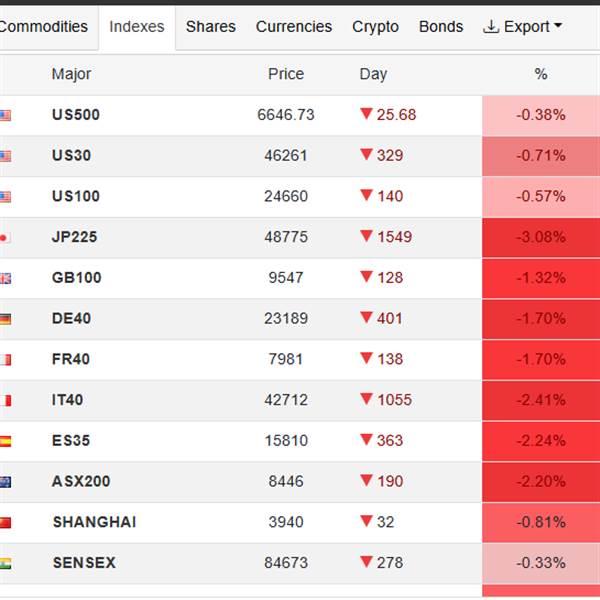Click the US flag icon beside US500
This screenshot has height=600, width=600.
pos(5,115)
